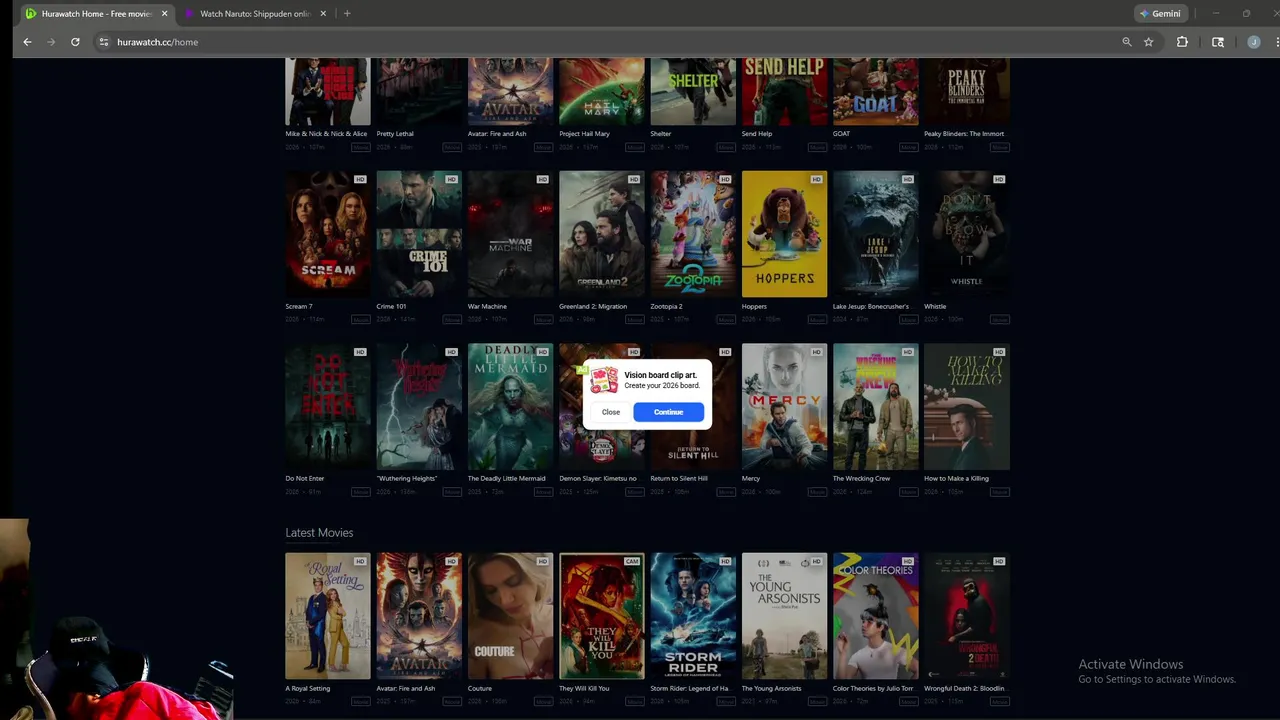Close the Vision board clip art popup
The height and width of the screenshot is (720, 1280).
[x=611, y=412]
